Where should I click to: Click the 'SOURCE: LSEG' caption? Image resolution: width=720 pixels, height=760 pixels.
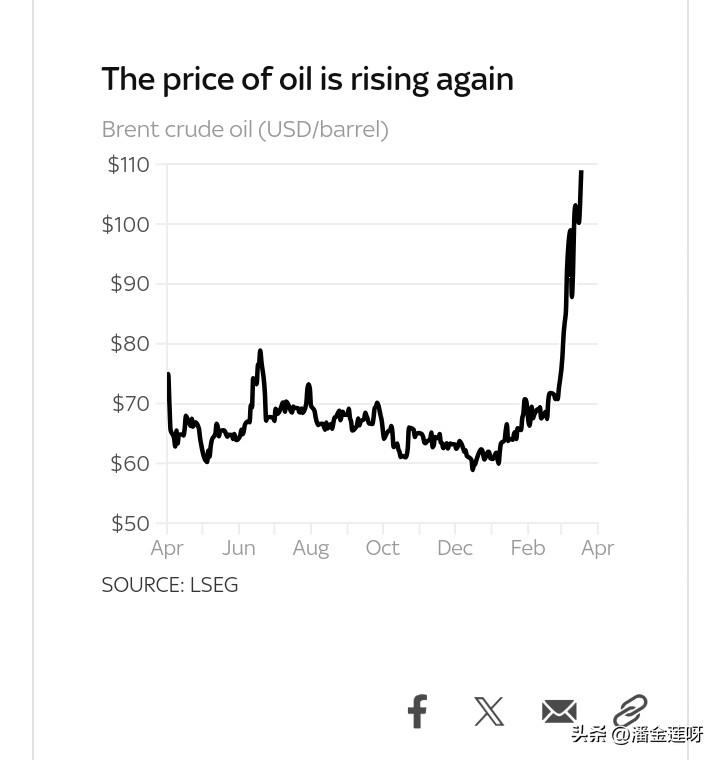coord(170,585)
